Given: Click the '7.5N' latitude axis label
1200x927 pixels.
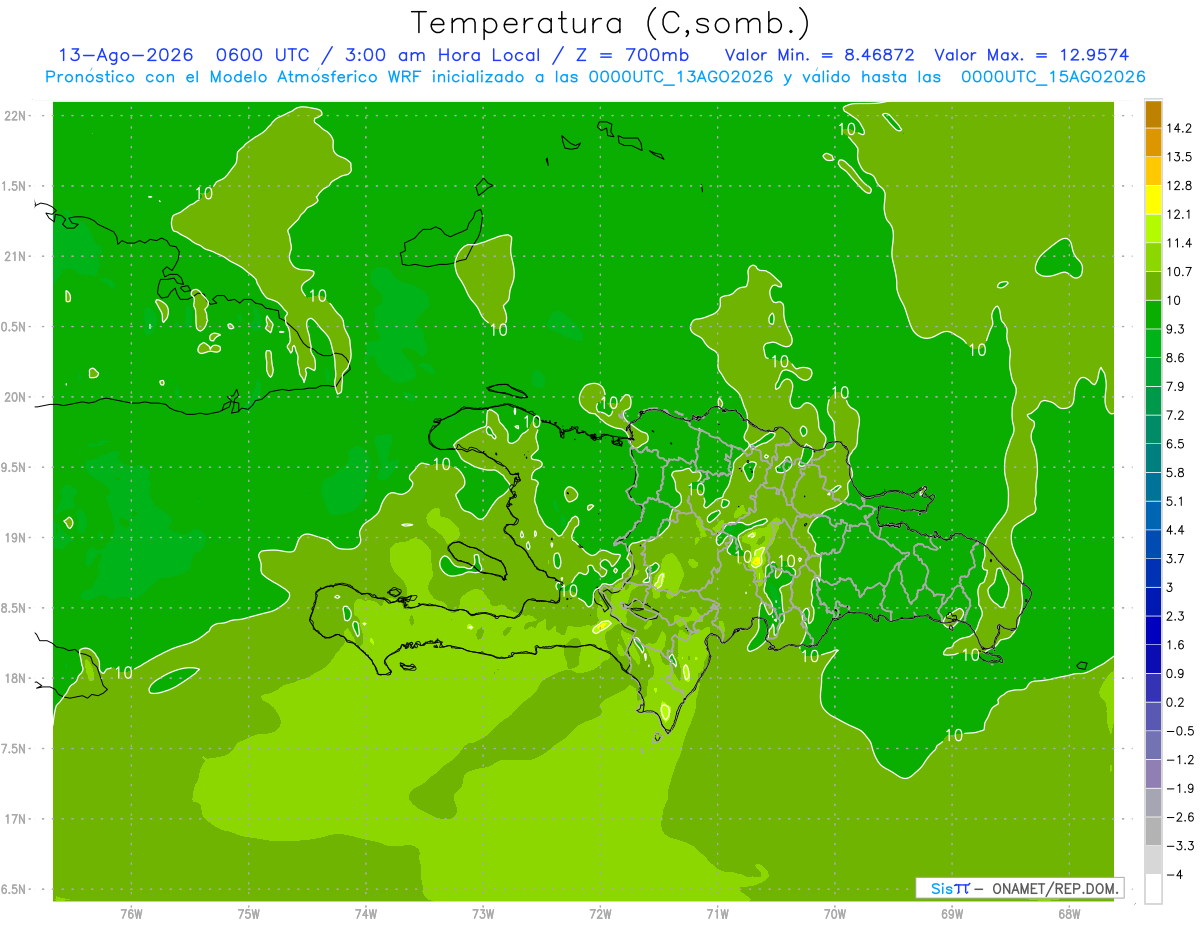Looking at the screenshot, I should (15, 749).
